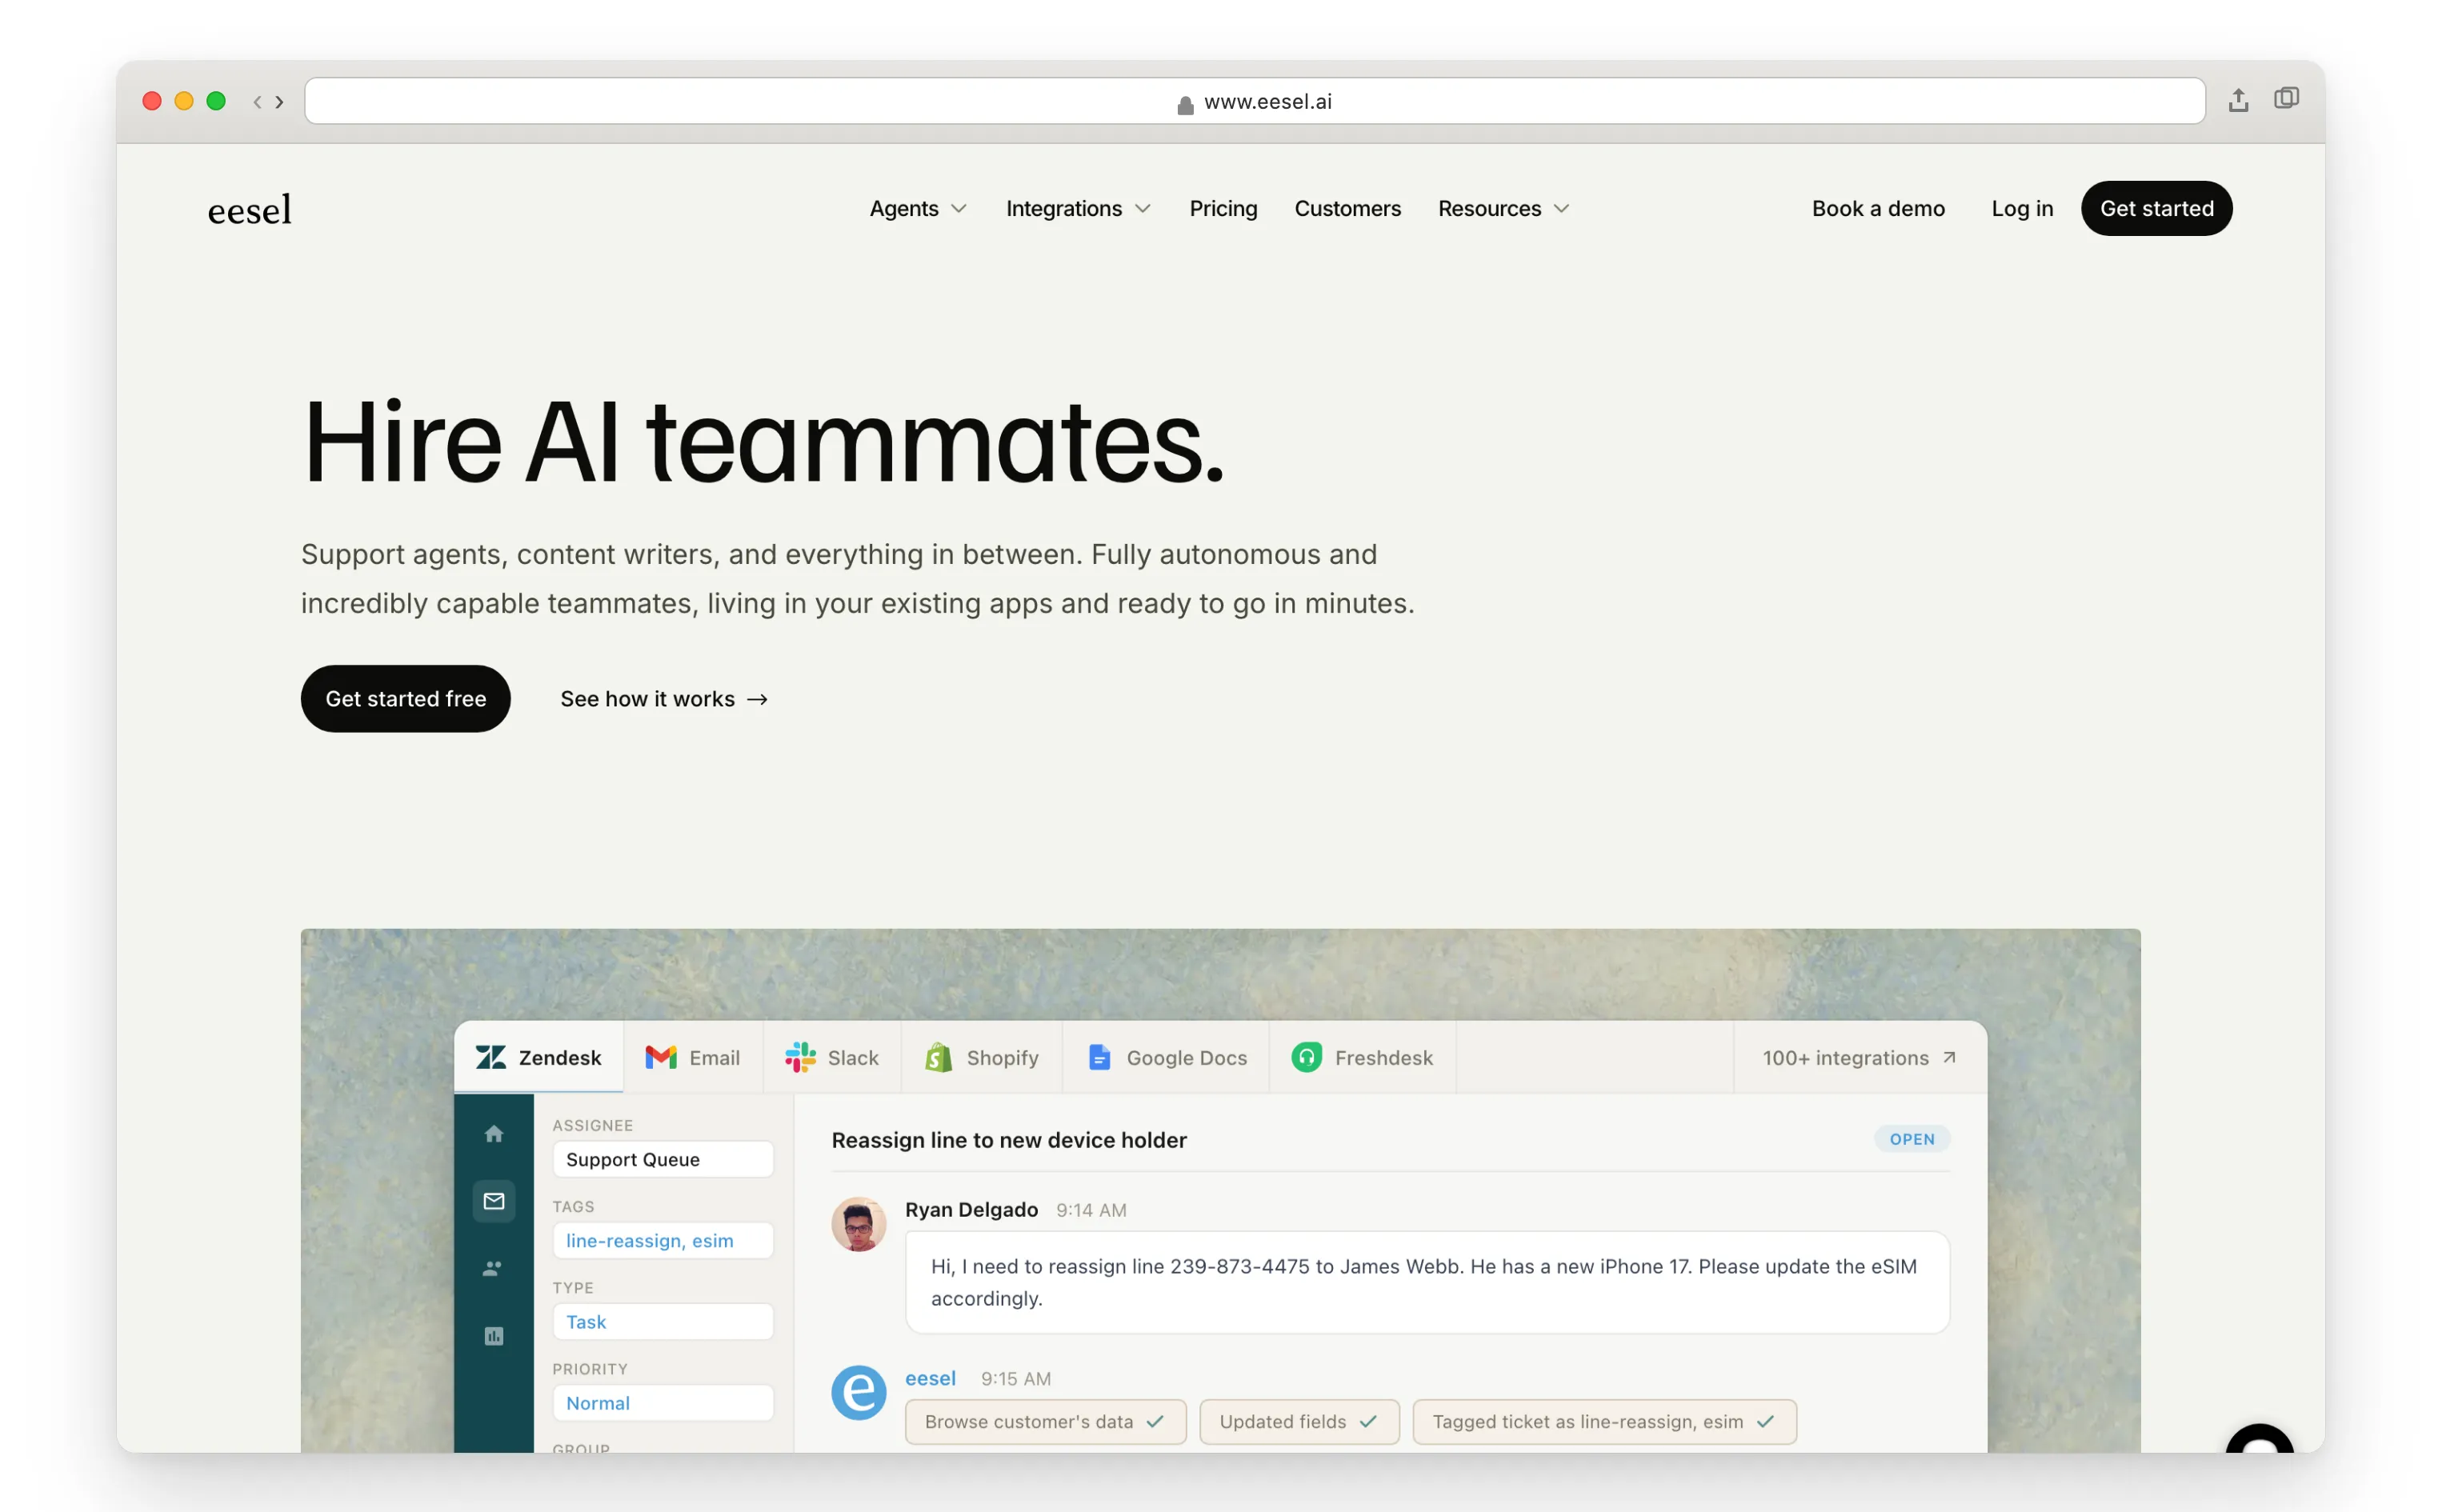The width and height of the screenshot is (2442, 1512).
Task: Open the Resources menu label
Action: pyautogui.click(x=1489, y=208)
